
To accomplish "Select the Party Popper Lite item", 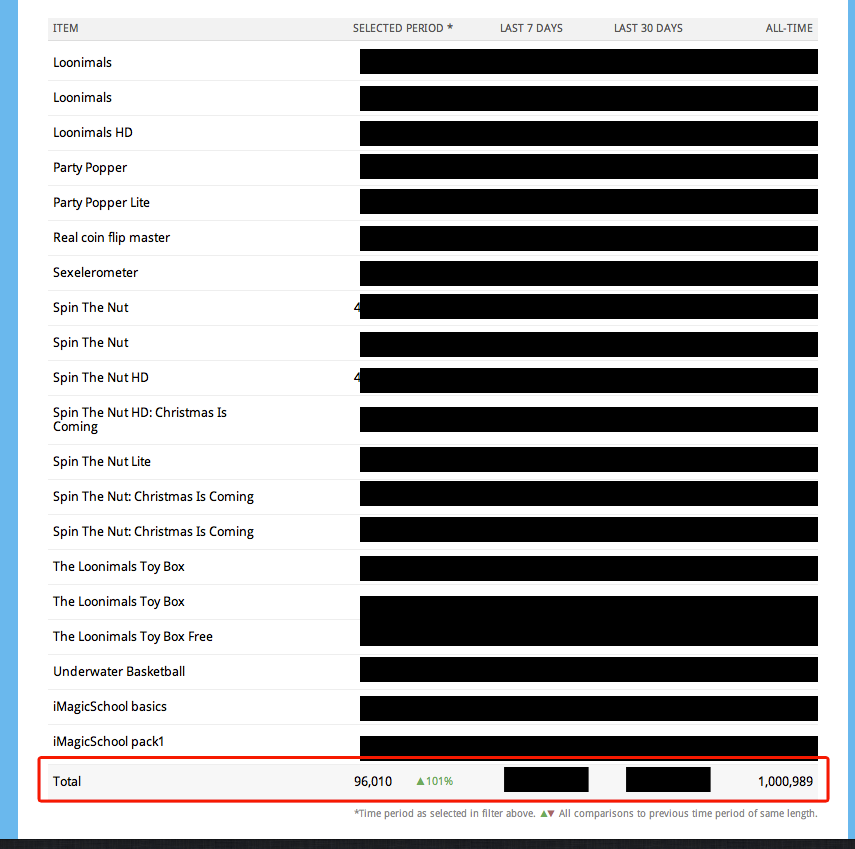I will [101, 203].
